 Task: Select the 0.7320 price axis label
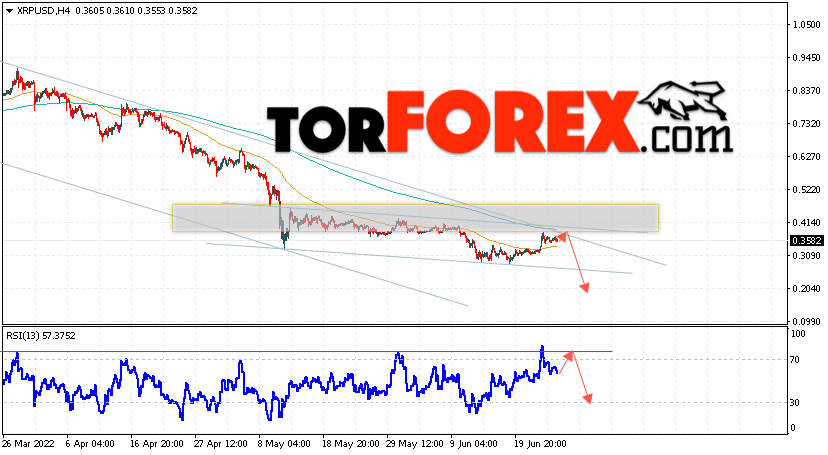tap(806, 124)
